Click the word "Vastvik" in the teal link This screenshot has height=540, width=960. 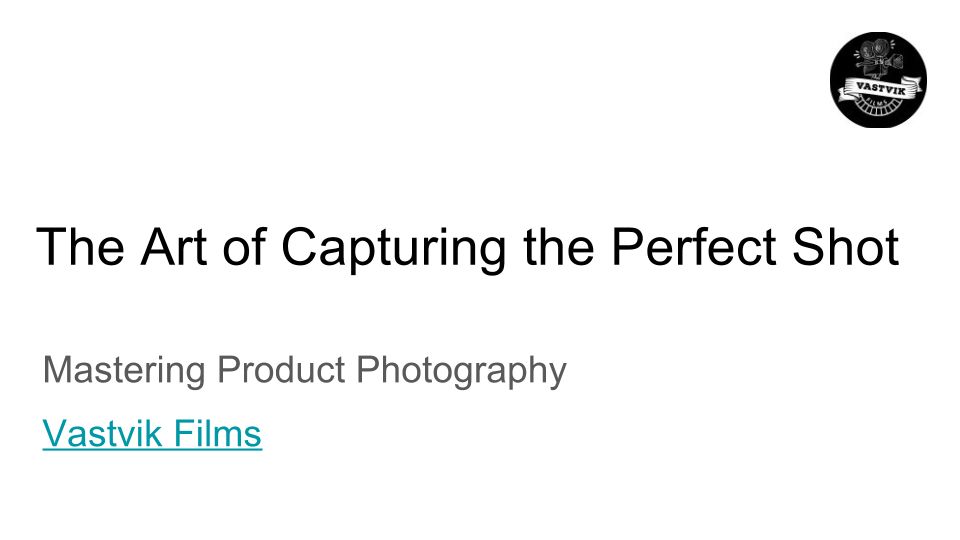(x=104, y=434)
